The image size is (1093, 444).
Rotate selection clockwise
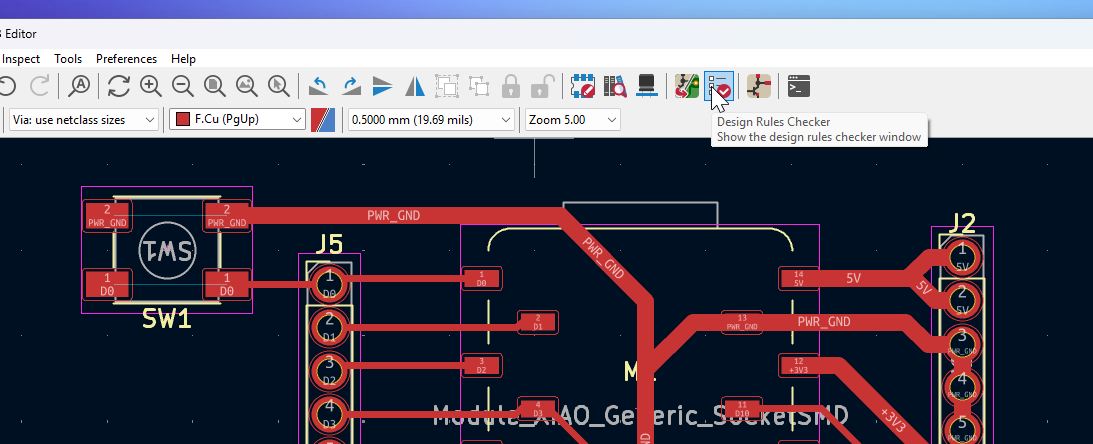351,86
